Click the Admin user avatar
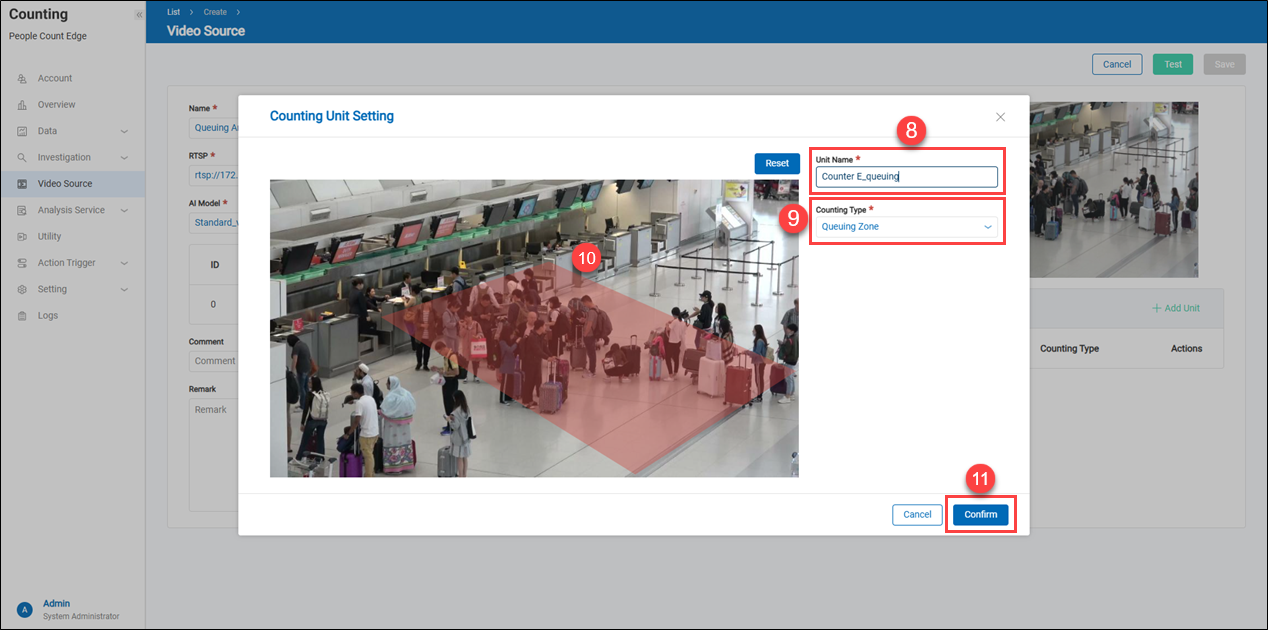1268x630 pixels. click(25, 609)
